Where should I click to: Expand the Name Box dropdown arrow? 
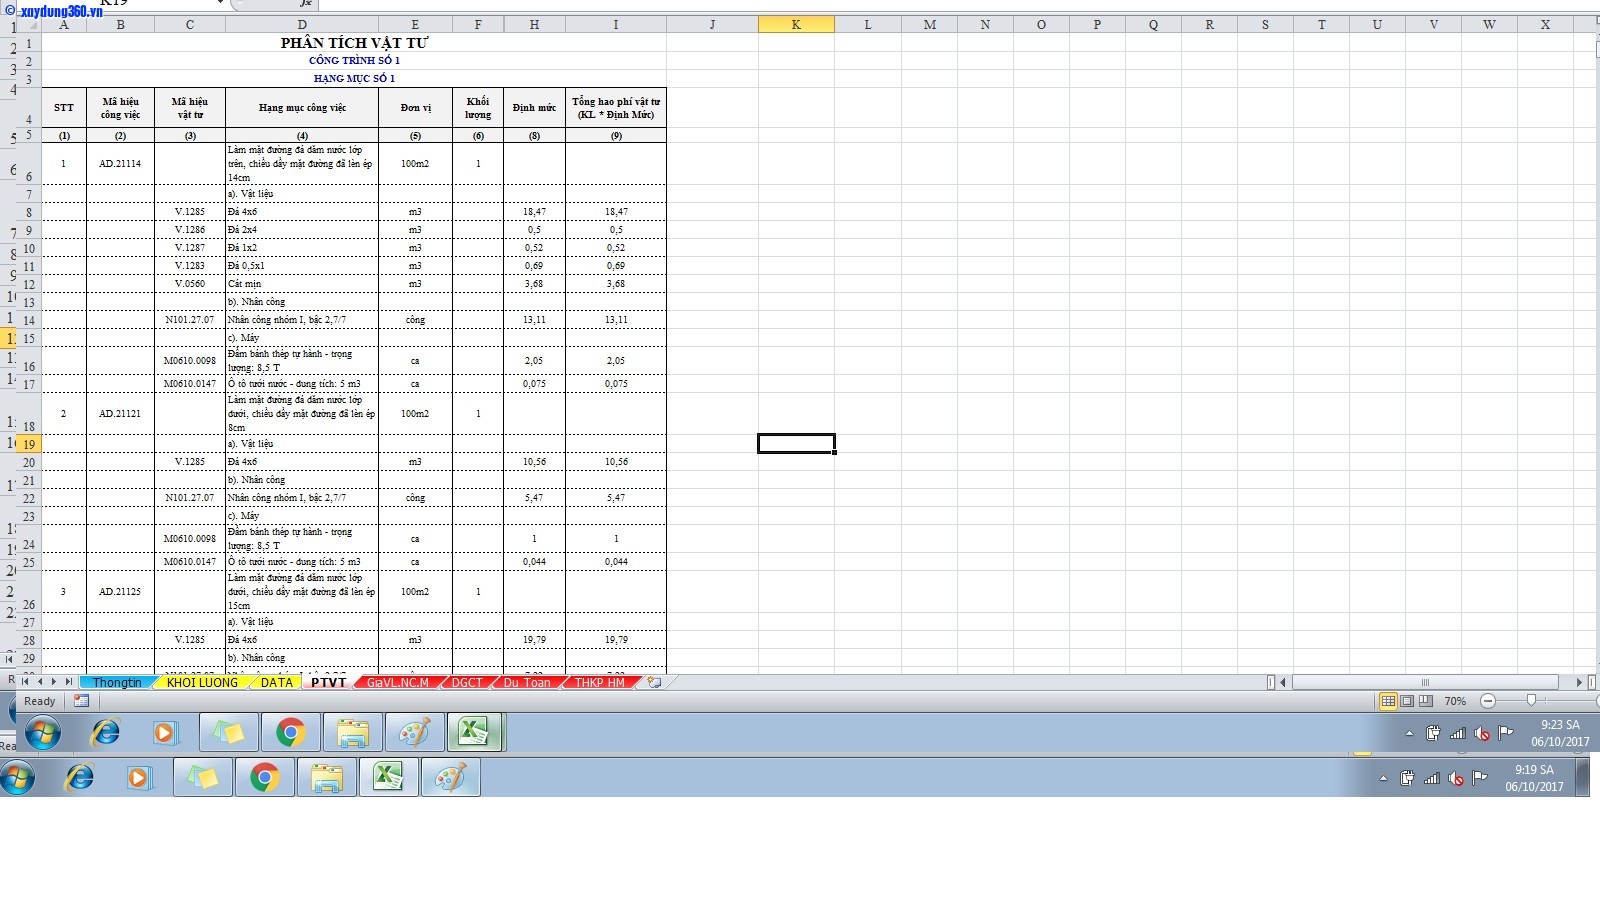(x=220, y=4)
